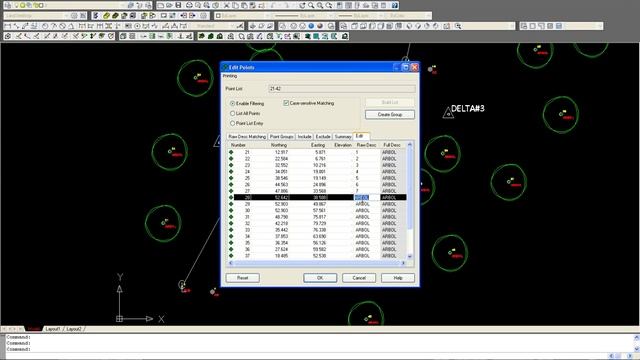Screen dimensions: 640x360
Task: Click the Center Mark circle icon
Action: [x=138, y=26]
